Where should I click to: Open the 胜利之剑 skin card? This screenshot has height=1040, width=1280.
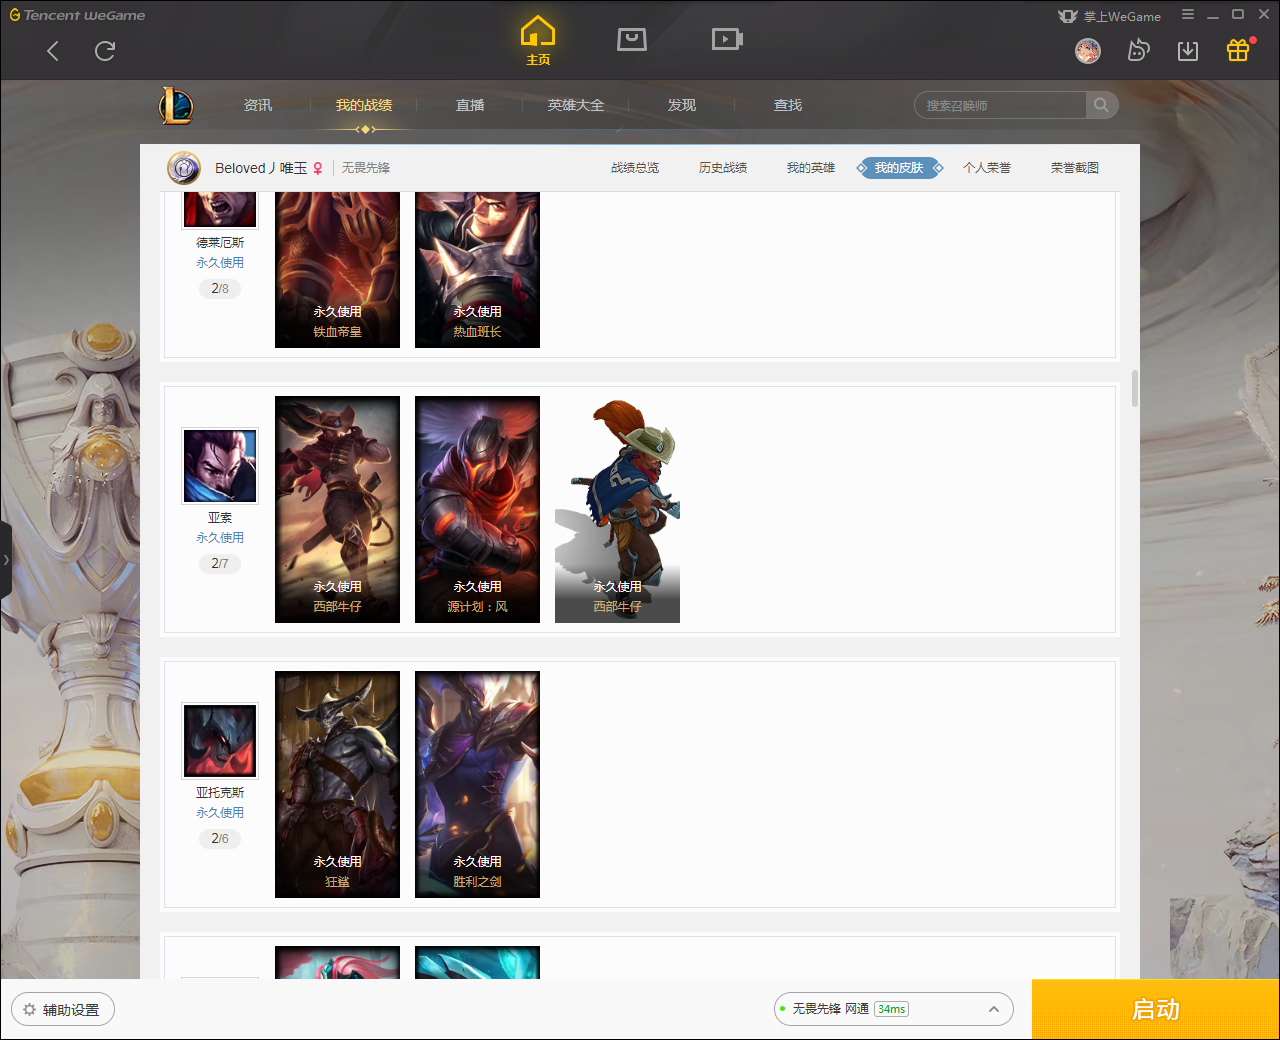[x=477, y=784]
